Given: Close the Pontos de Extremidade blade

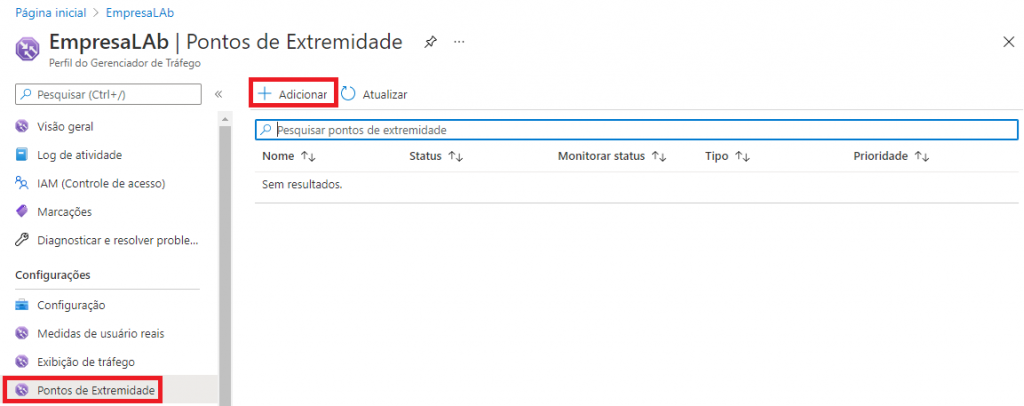Looking at the screenshot, I should click(1008, 42).
